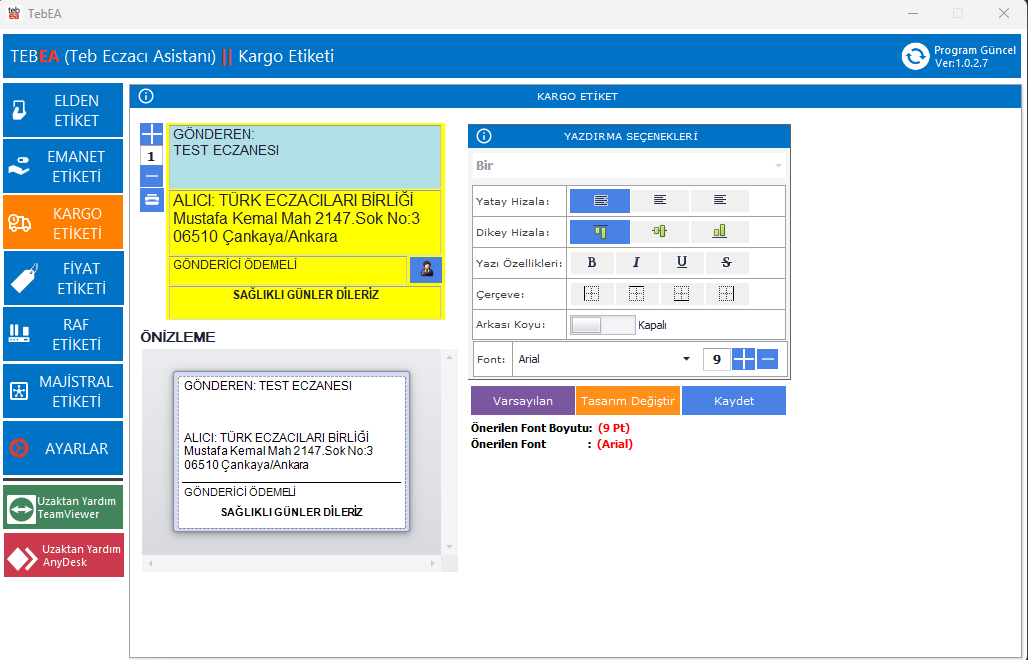This screenshot has height=660, width=1028.
Task: Click the printer icon beside the label
Action: point(151,199)
